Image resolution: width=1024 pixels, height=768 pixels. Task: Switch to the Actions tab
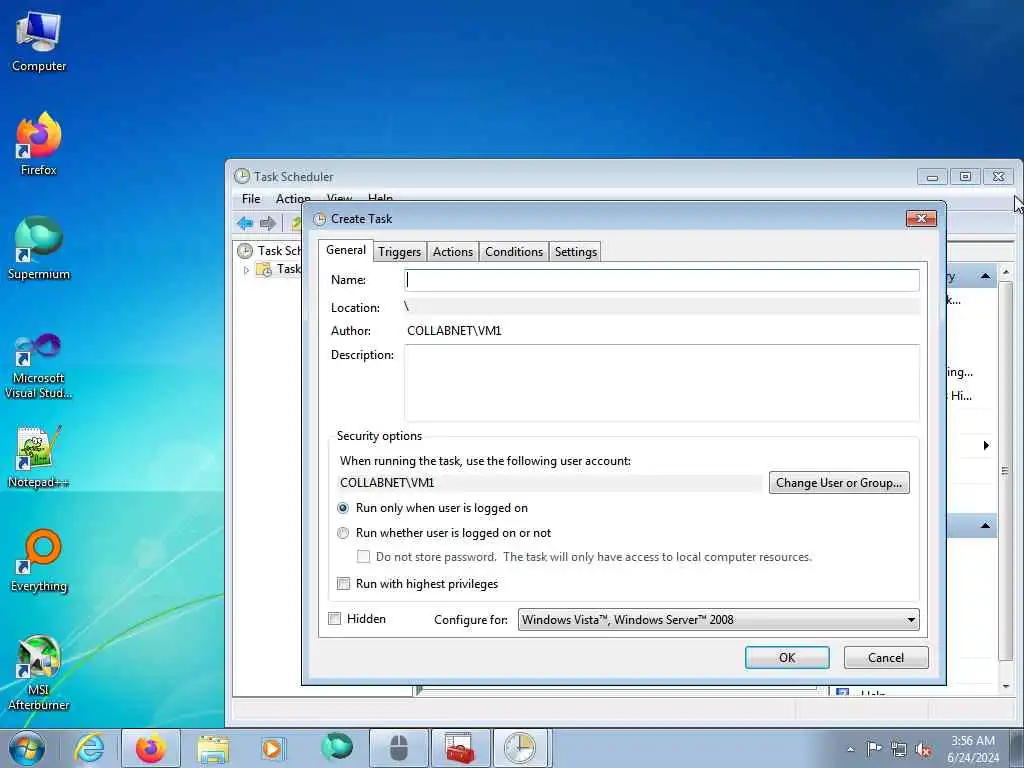(453, 251)
